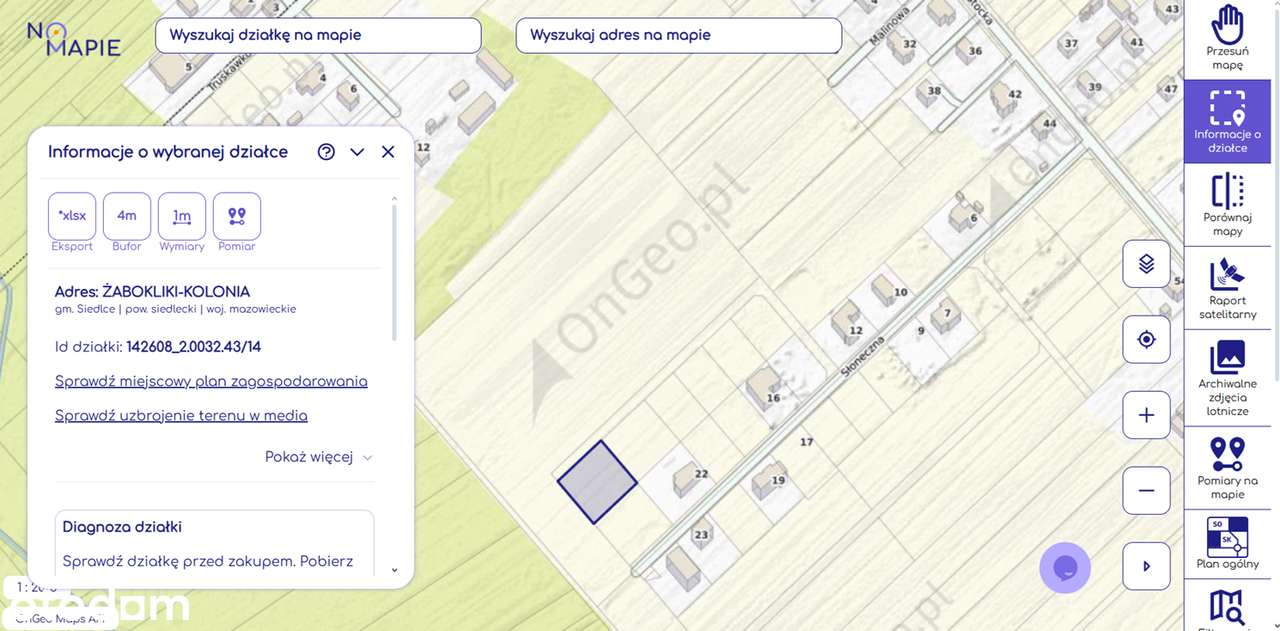Click the Diagnoza działki heading
Image resolution: width=1280 pixels, height=631 pixels.
tap(122, 527)
